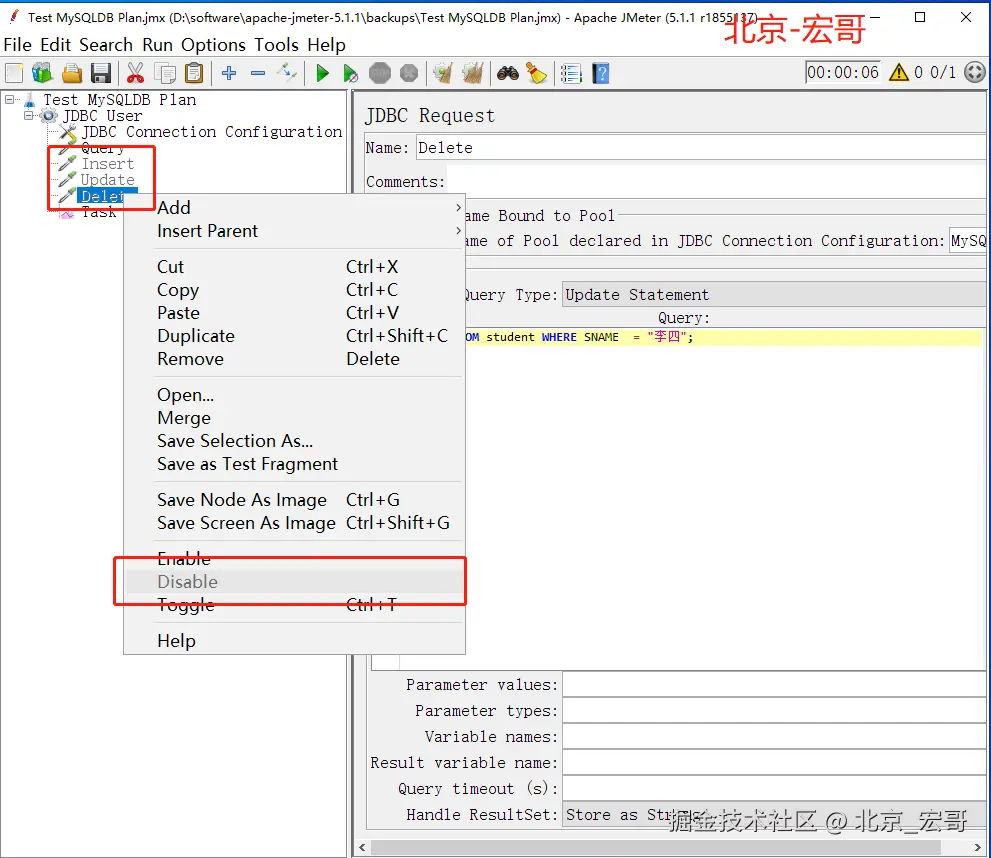
Task: Click the Query timeout field
Action: pyautogui.click(x=774, y=789)
